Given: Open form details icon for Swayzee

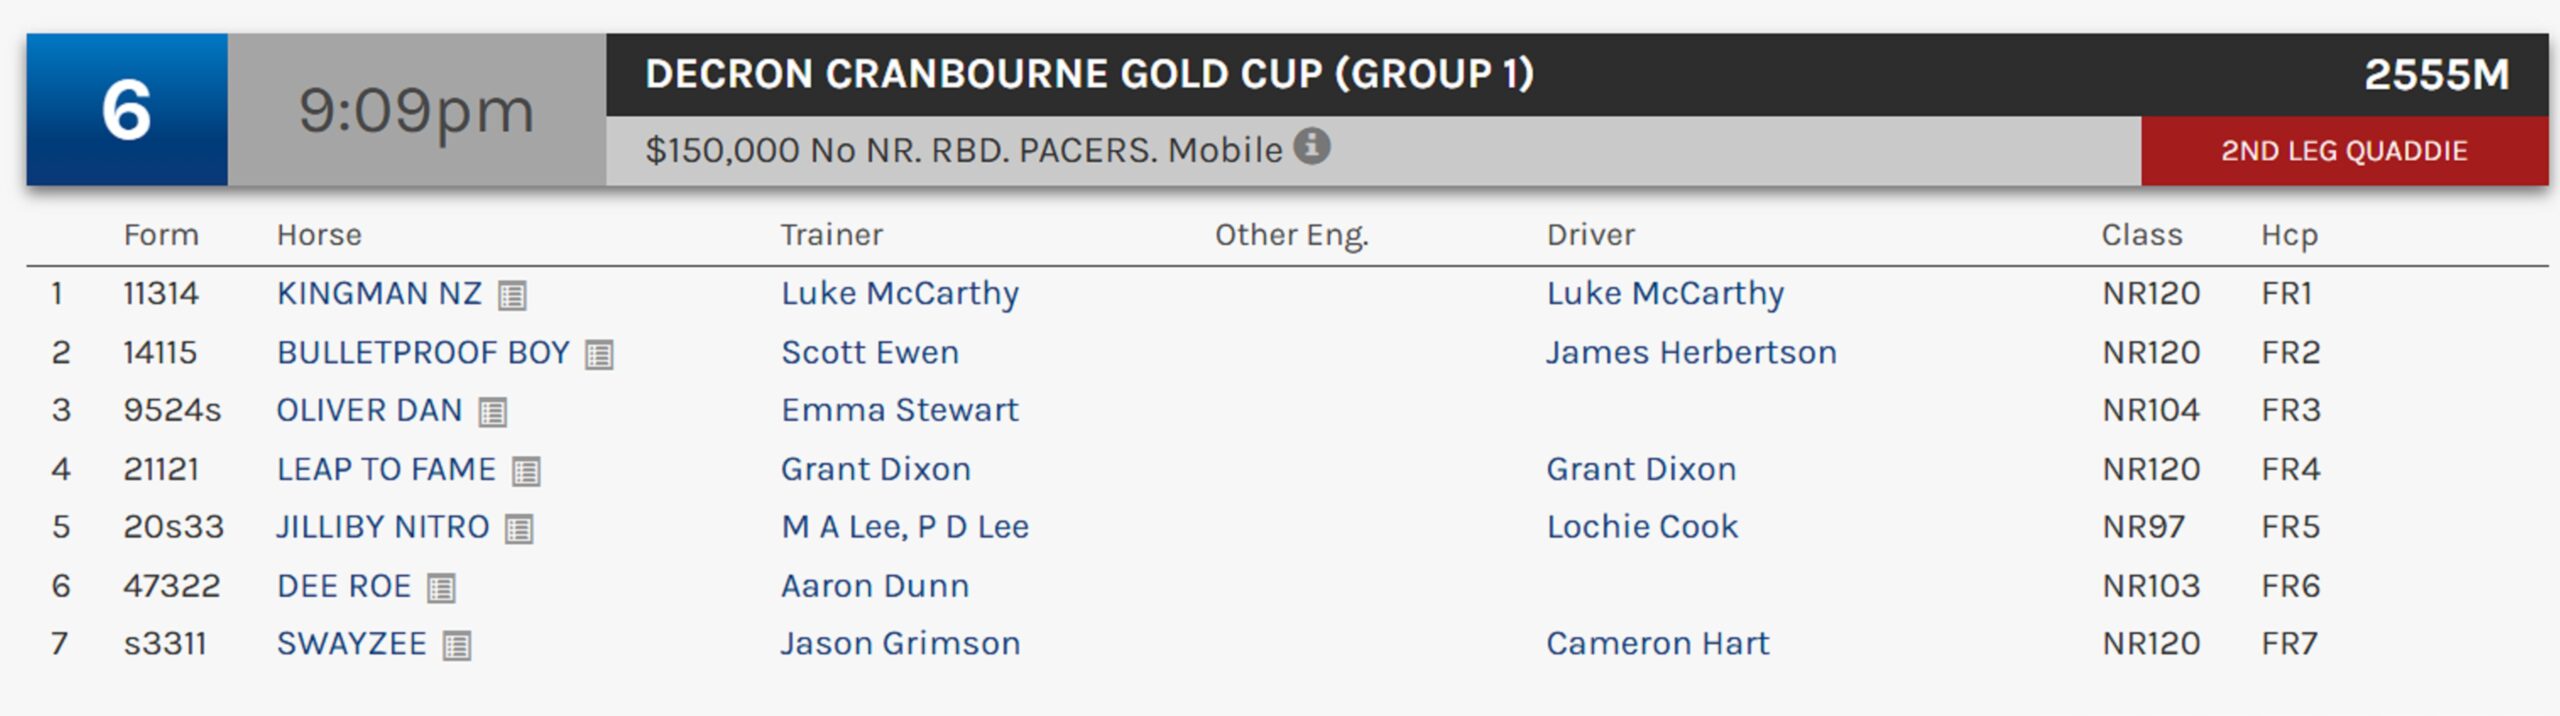Looking at the screenshot, I should [x=457, y=645].
